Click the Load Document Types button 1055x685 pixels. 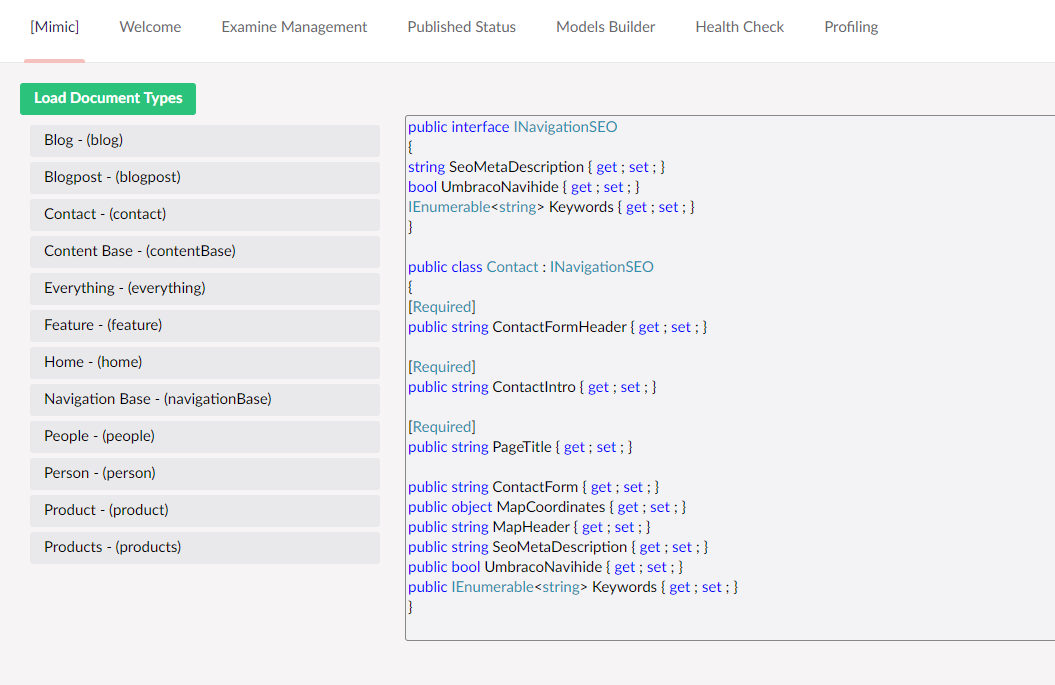coord(108,98)
